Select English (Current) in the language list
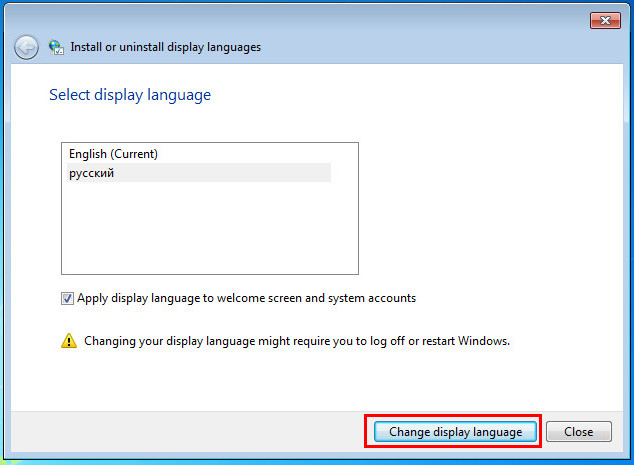The height and width of the screenshot is (465, 634). pyautogui.click(x=199, y=154)
